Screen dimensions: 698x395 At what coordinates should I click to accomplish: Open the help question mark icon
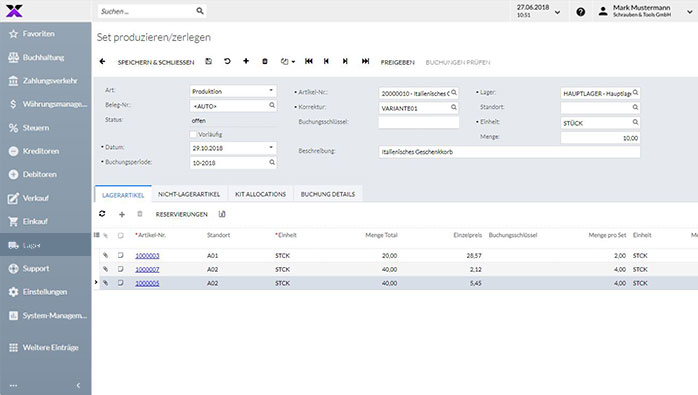tap(580, 12)
